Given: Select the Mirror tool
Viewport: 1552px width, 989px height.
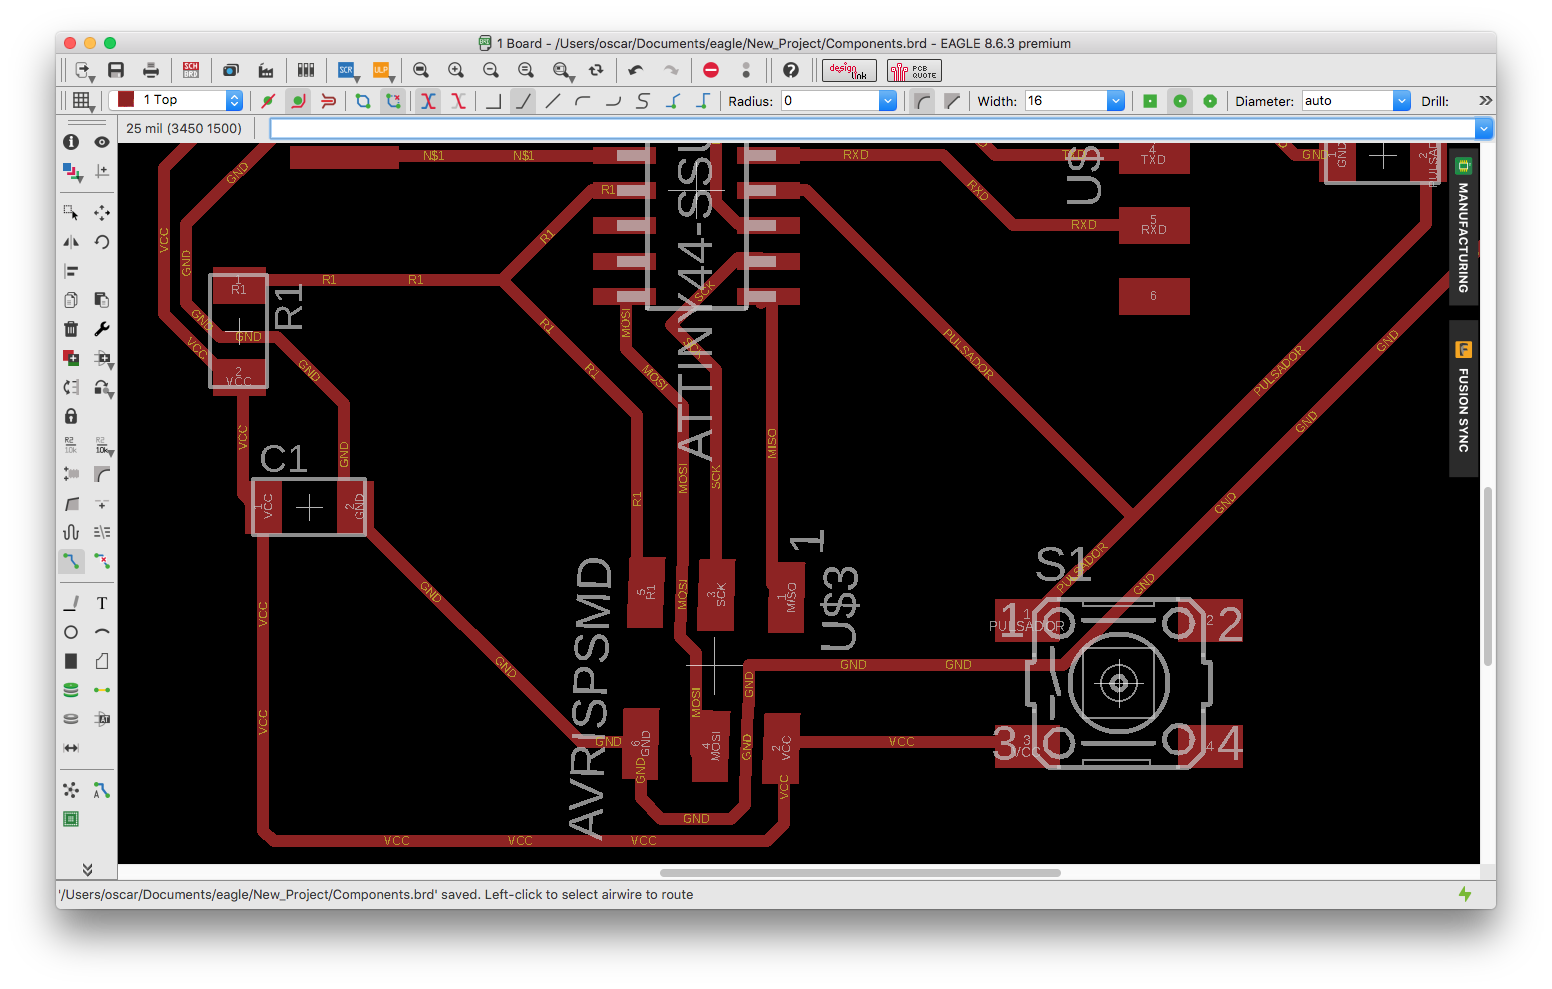Looking at the screenshot, I should pos(71,242).
